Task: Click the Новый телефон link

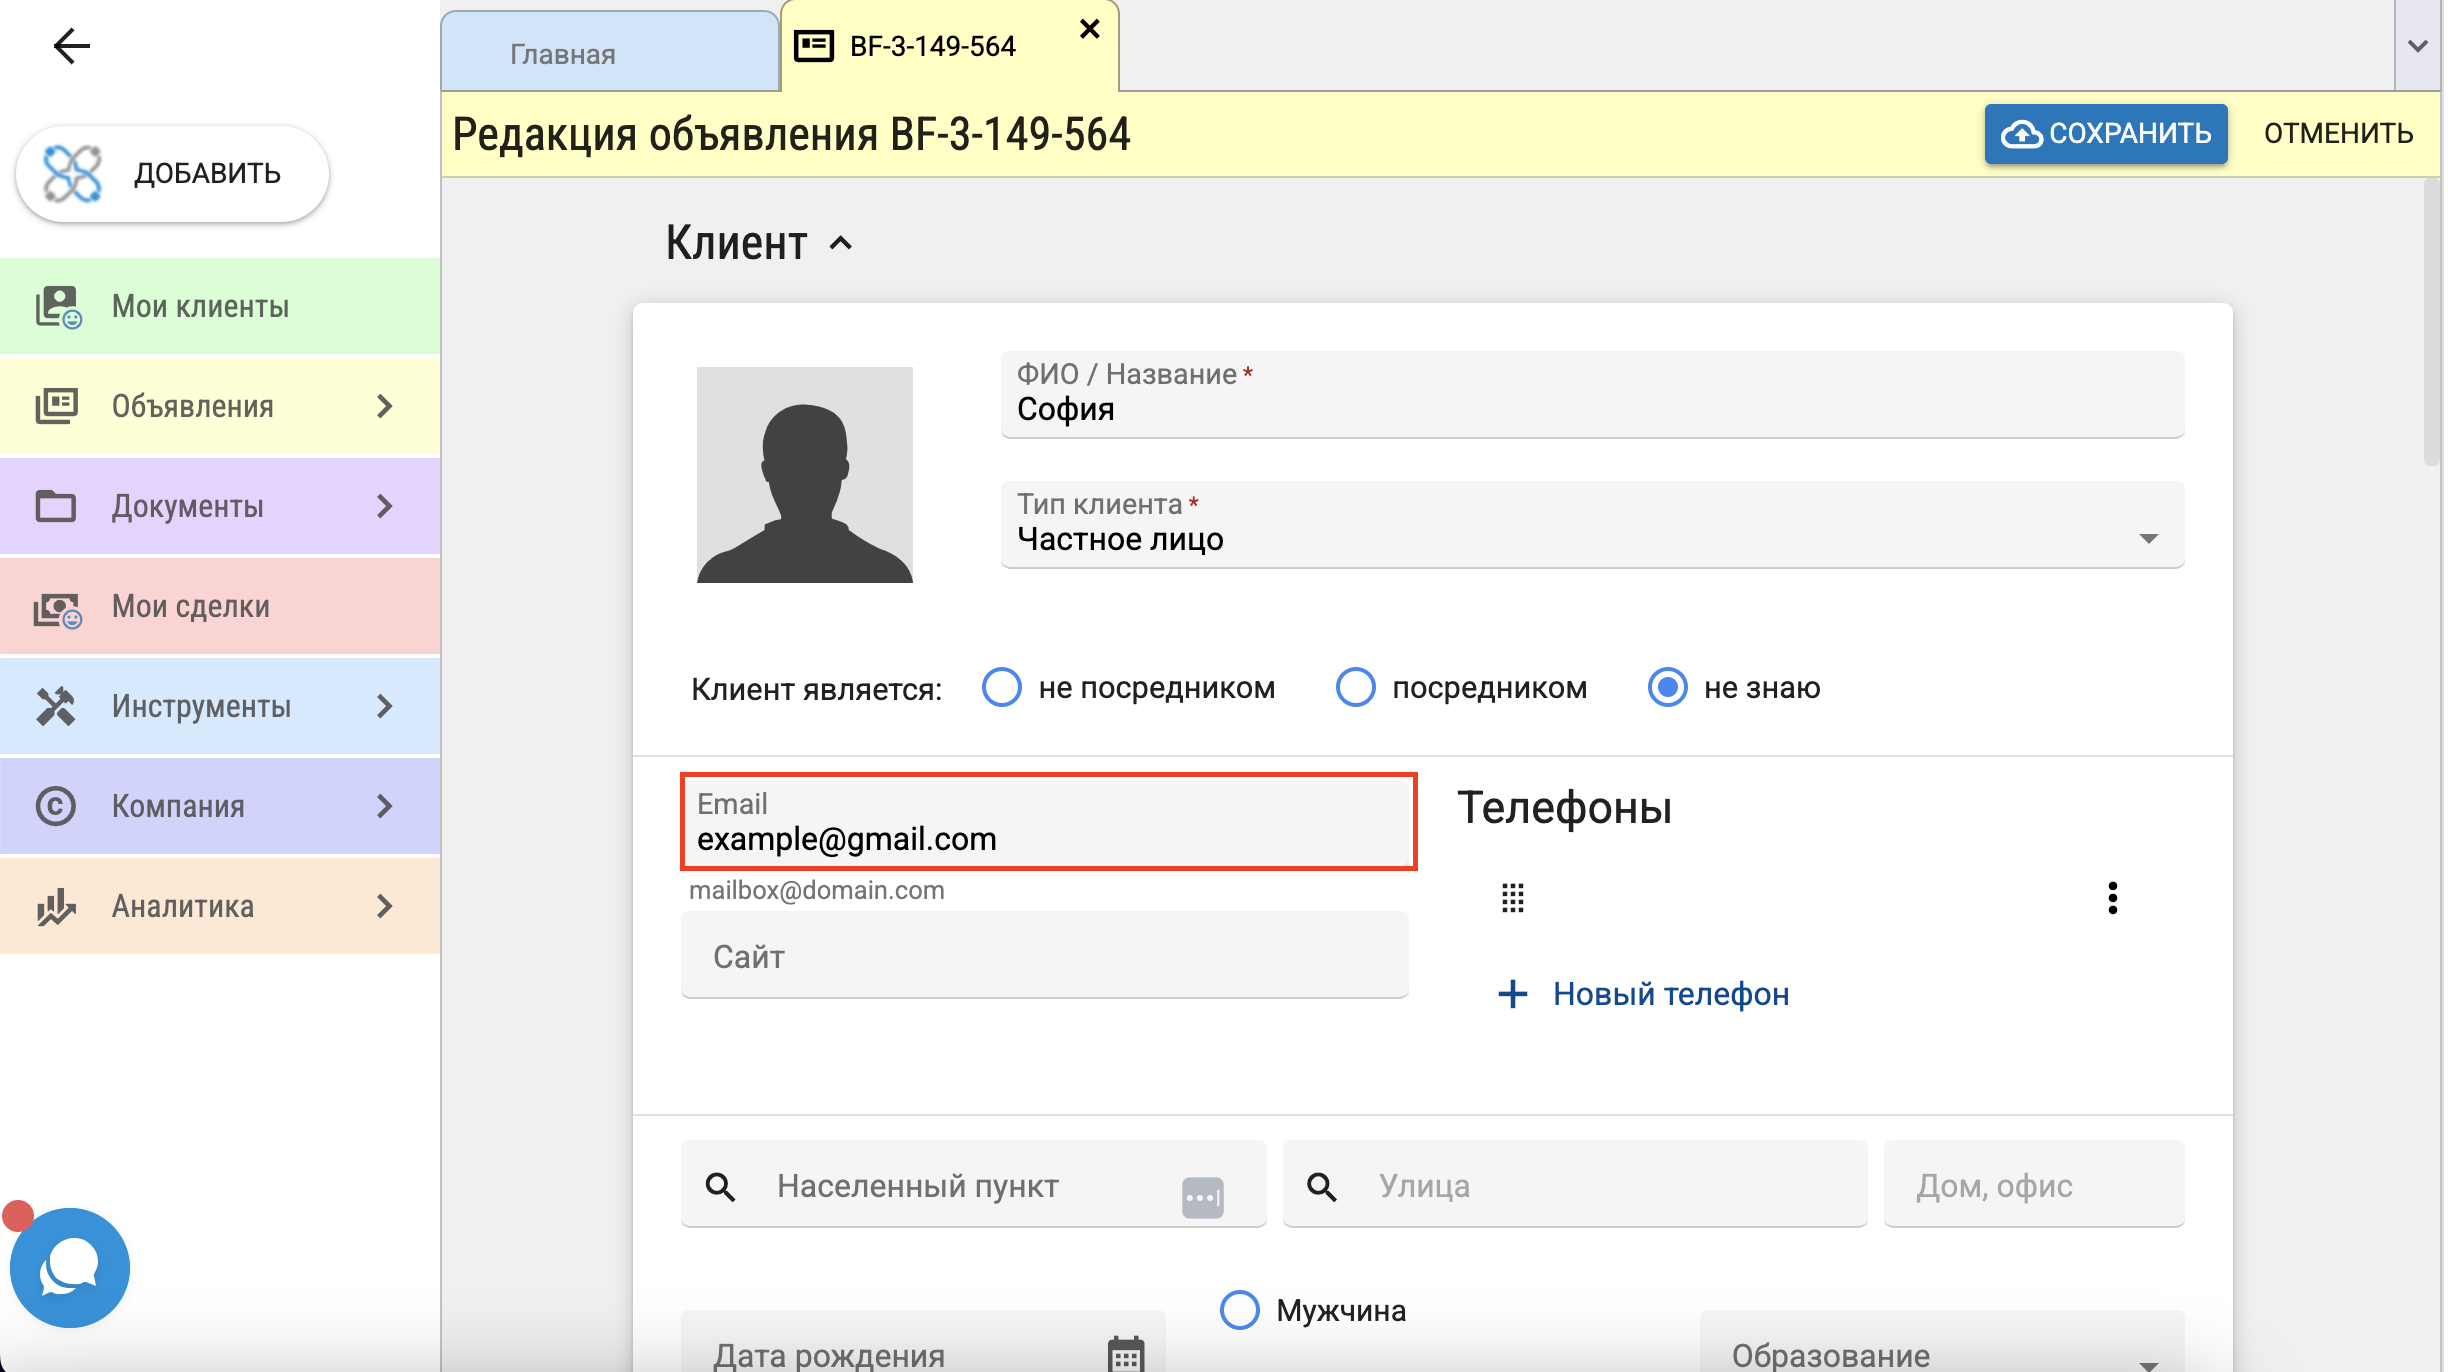Action: [1644, 994]
